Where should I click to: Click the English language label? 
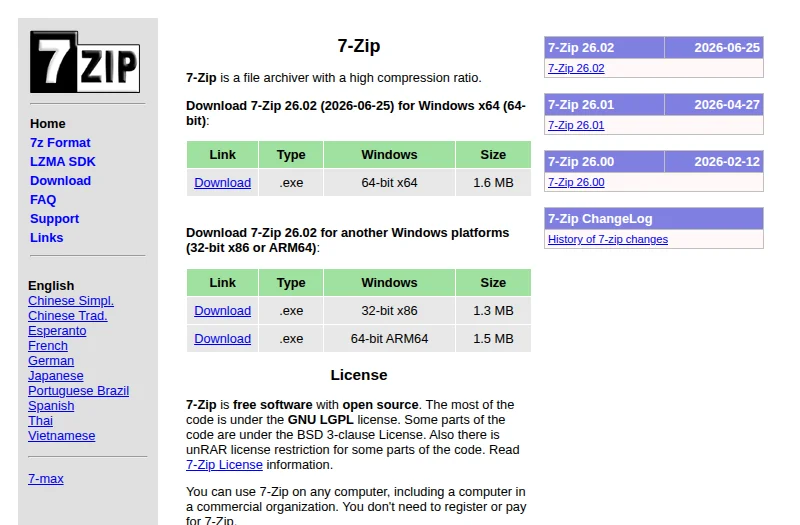click(51, 286)
